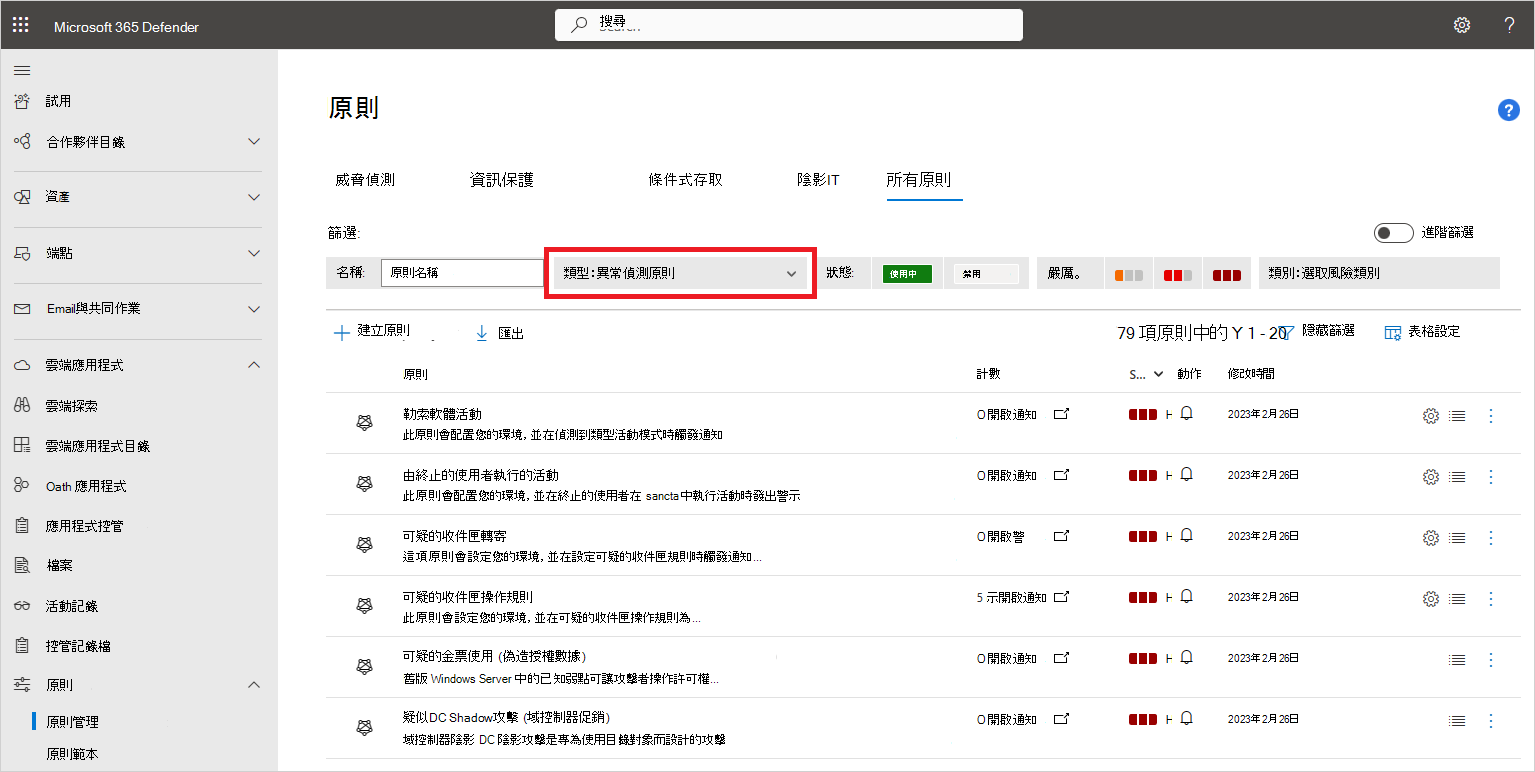Screen dimensions: 1535x772
Task: Open 檔案 in the sidebar
Action: (x=59, y=566)
